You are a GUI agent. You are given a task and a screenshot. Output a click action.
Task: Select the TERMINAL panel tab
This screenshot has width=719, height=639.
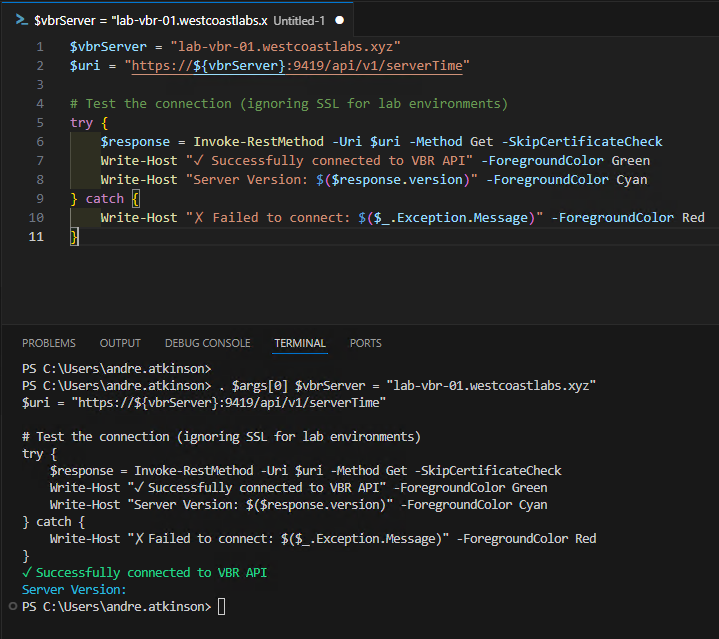click(300, 343)
